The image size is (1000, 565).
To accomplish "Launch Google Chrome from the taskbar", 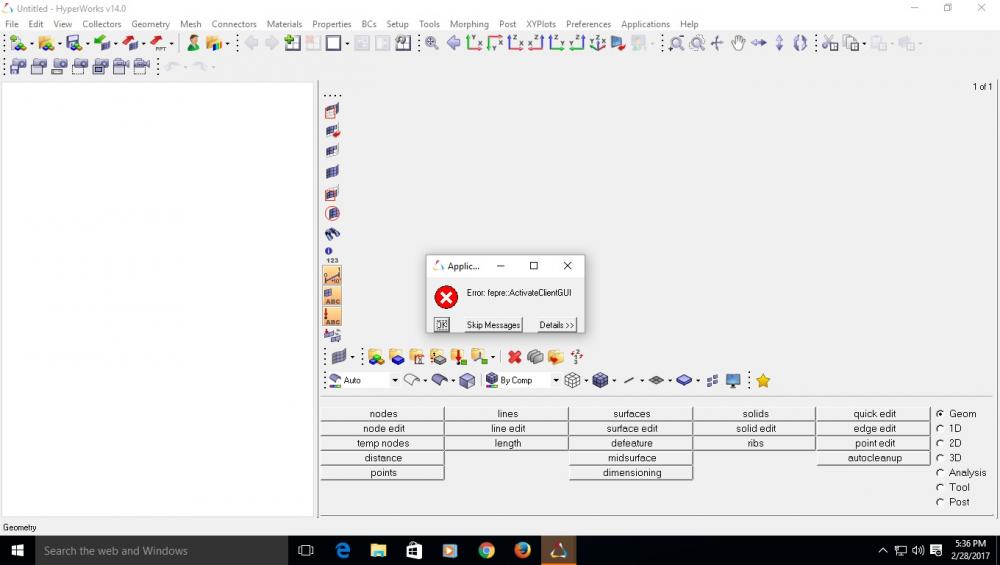I will coord(486,550).
